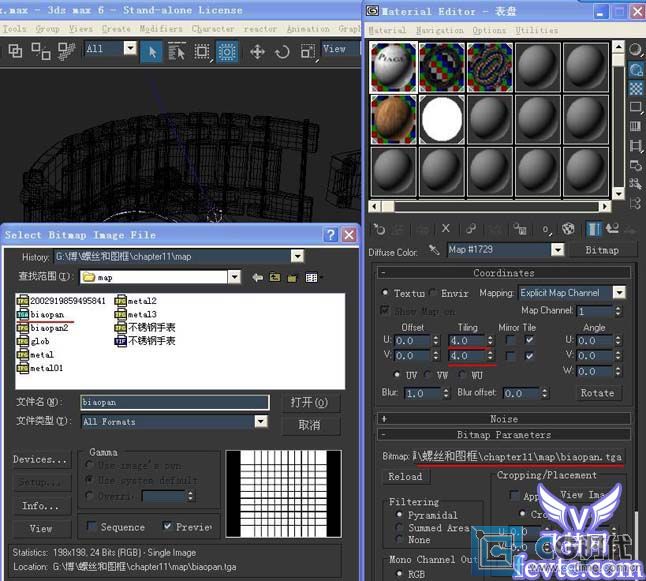Click the Select and Link toolbar icon

point(15,52)
